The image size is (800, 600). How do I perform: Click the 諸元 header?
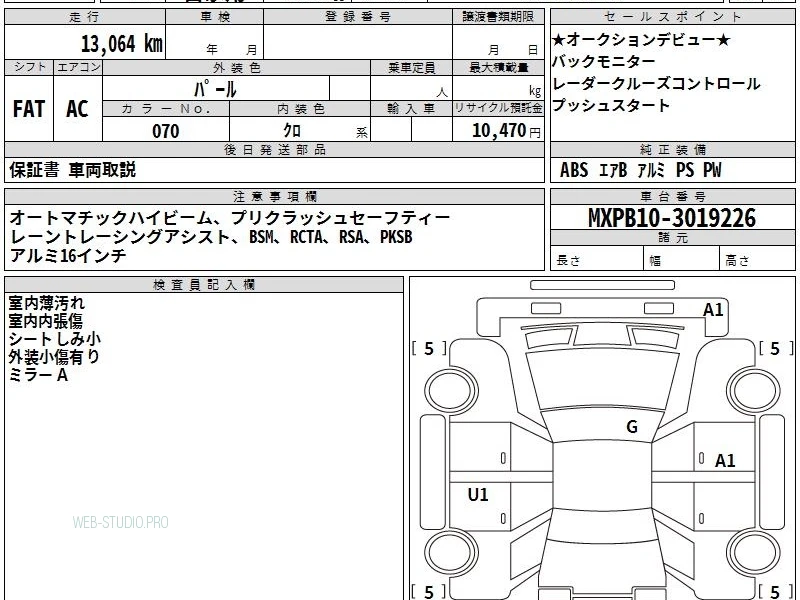pos(672,238)
